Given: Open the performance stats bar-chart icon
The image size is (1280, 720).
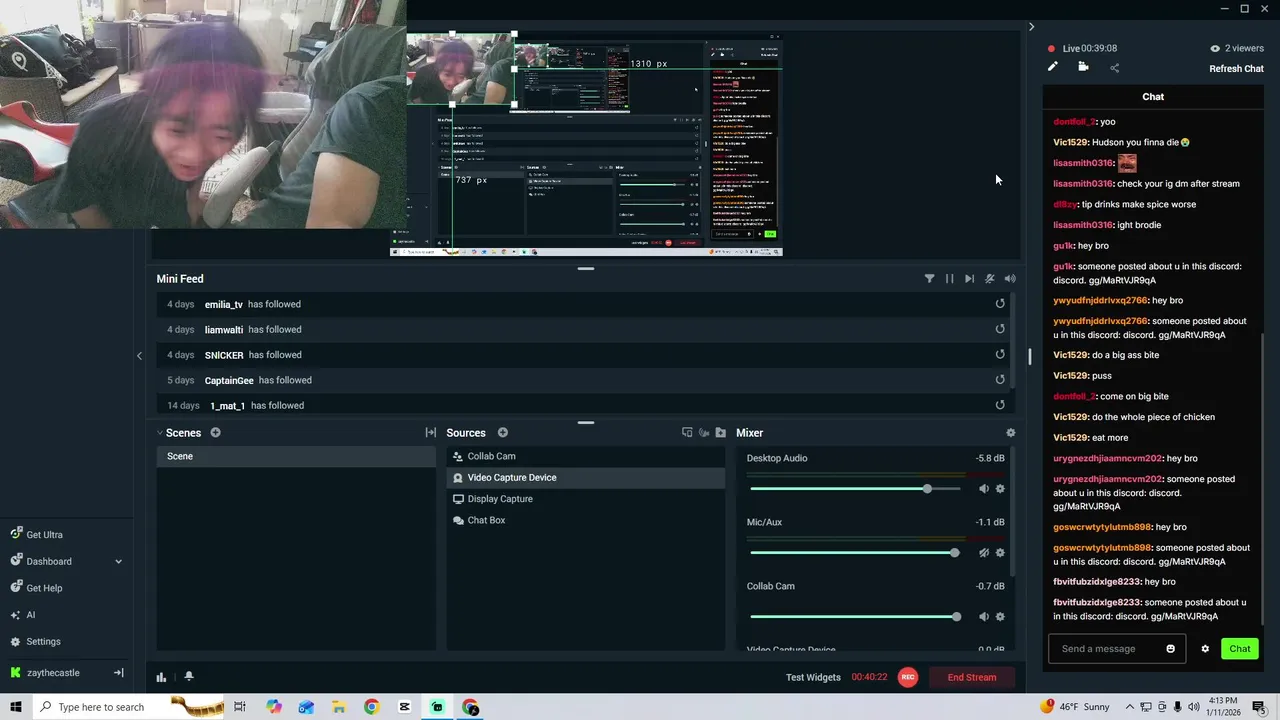Looking at the screenshot, I should 161,677.
